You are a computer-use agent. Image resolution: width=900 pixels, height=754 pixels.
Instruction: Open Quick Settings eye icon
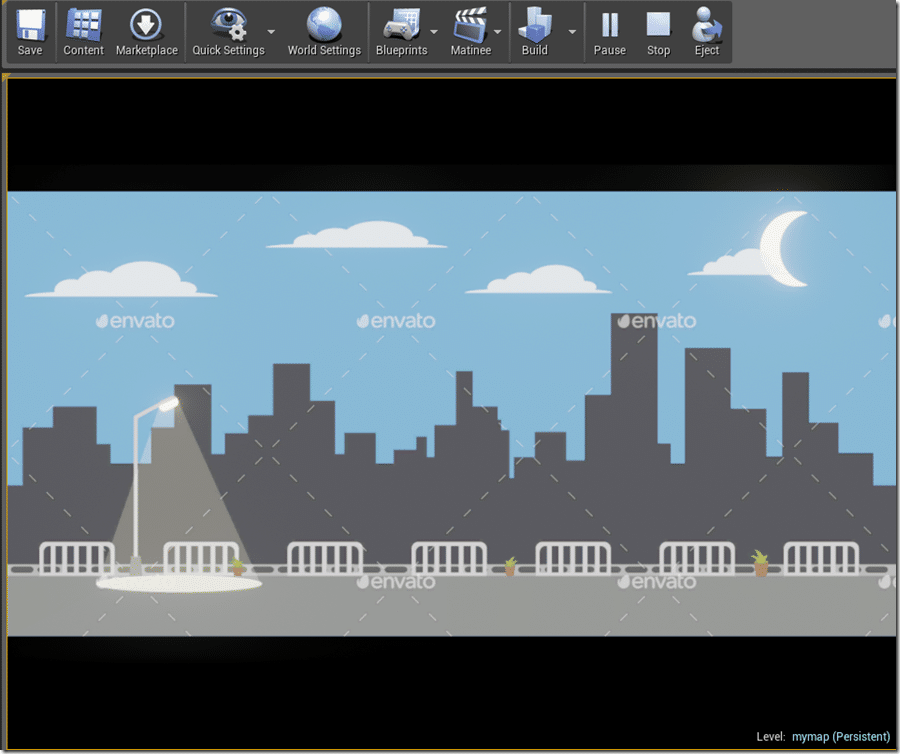[x=228, y=24]
